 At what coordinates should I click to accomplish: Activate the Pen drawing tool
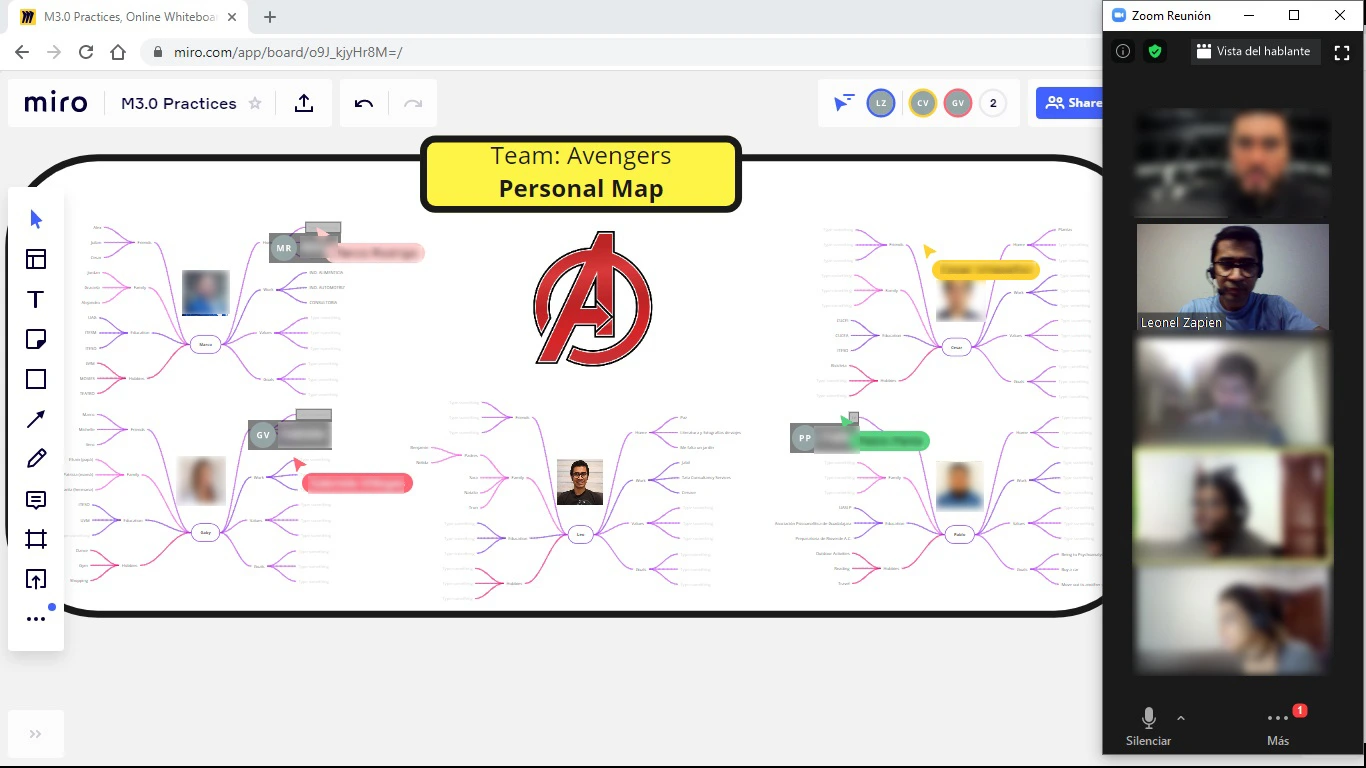click(x=36, y=459)
